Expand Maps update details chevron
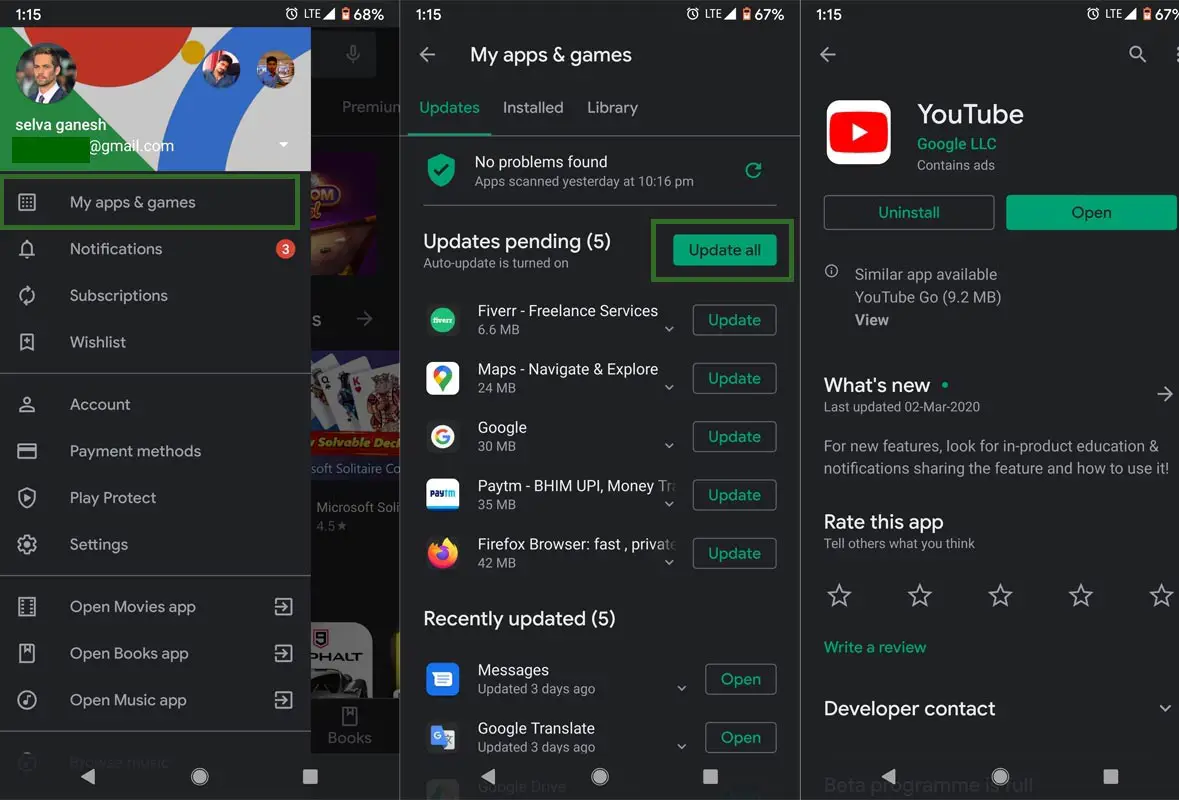This screenshot has height=800, width=1179. coord(669,387)
